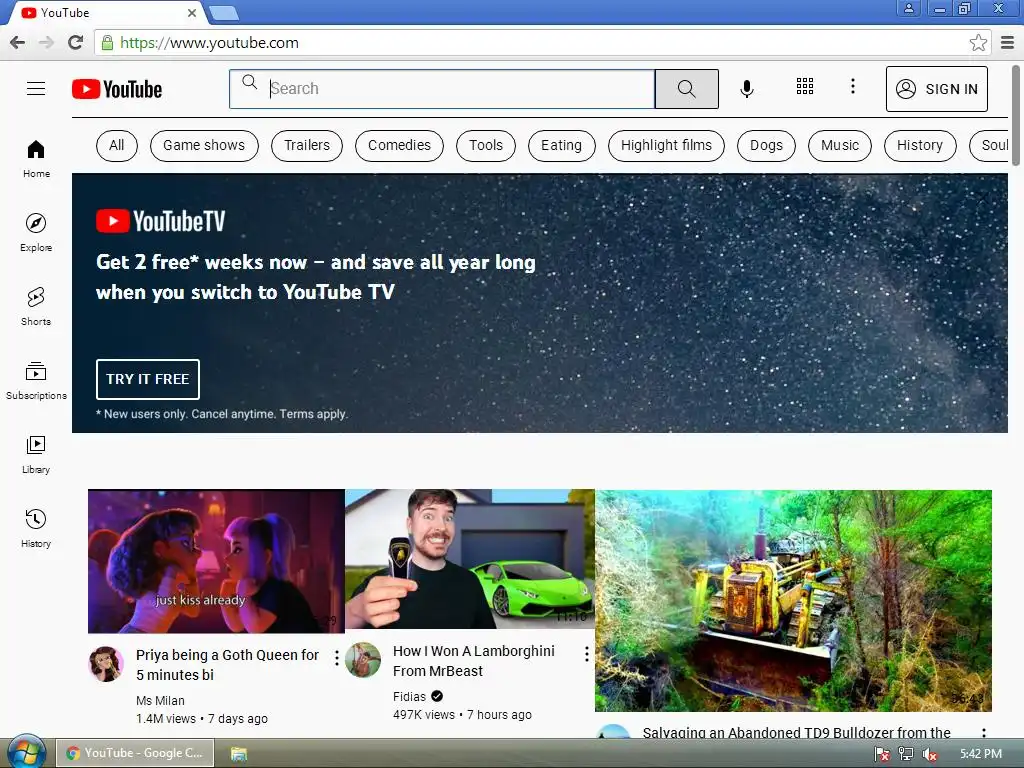Open the Windows Start menu

(25, 752)
